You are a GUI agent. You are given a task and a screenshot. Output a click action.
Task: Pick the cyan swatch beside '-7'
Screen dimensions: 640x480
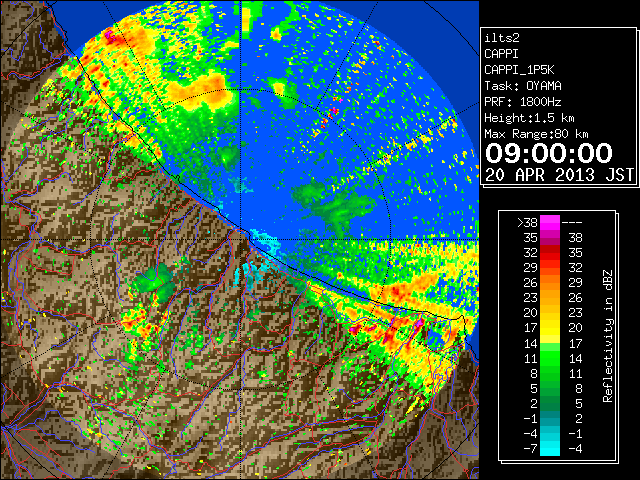550,448
